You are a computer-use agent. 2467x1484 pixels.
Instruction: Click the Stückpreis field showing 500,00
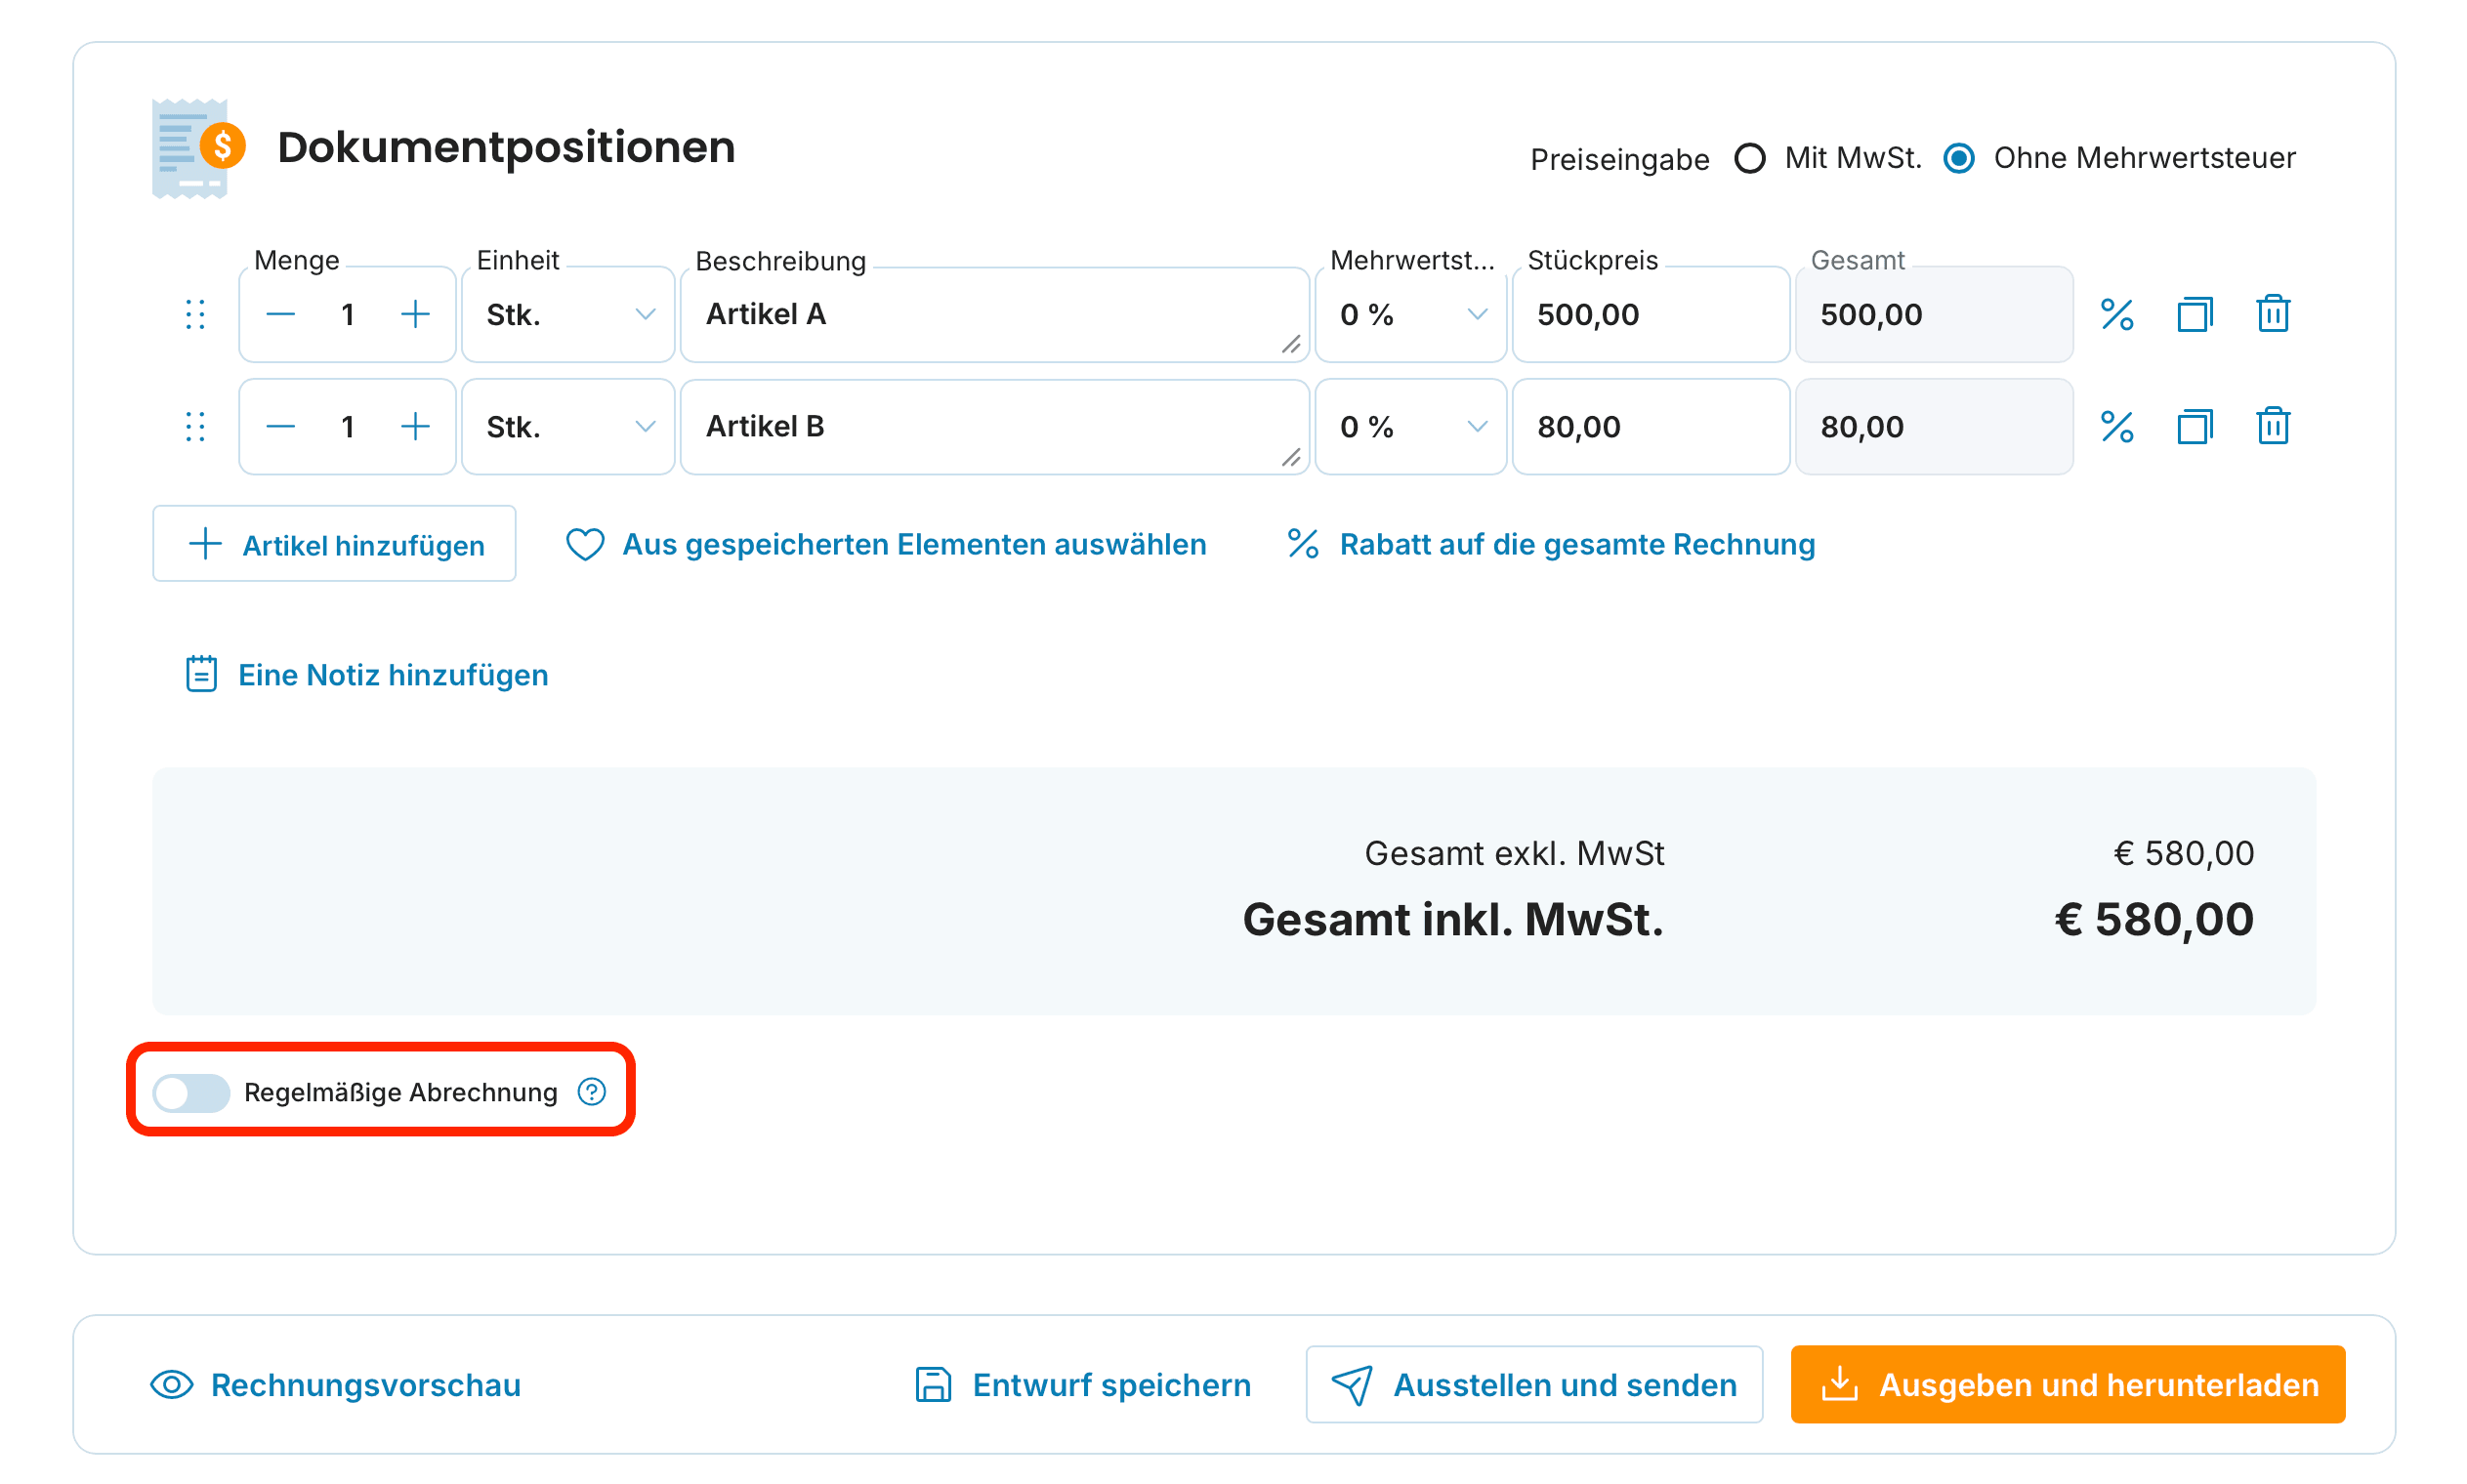[1650, 315]
